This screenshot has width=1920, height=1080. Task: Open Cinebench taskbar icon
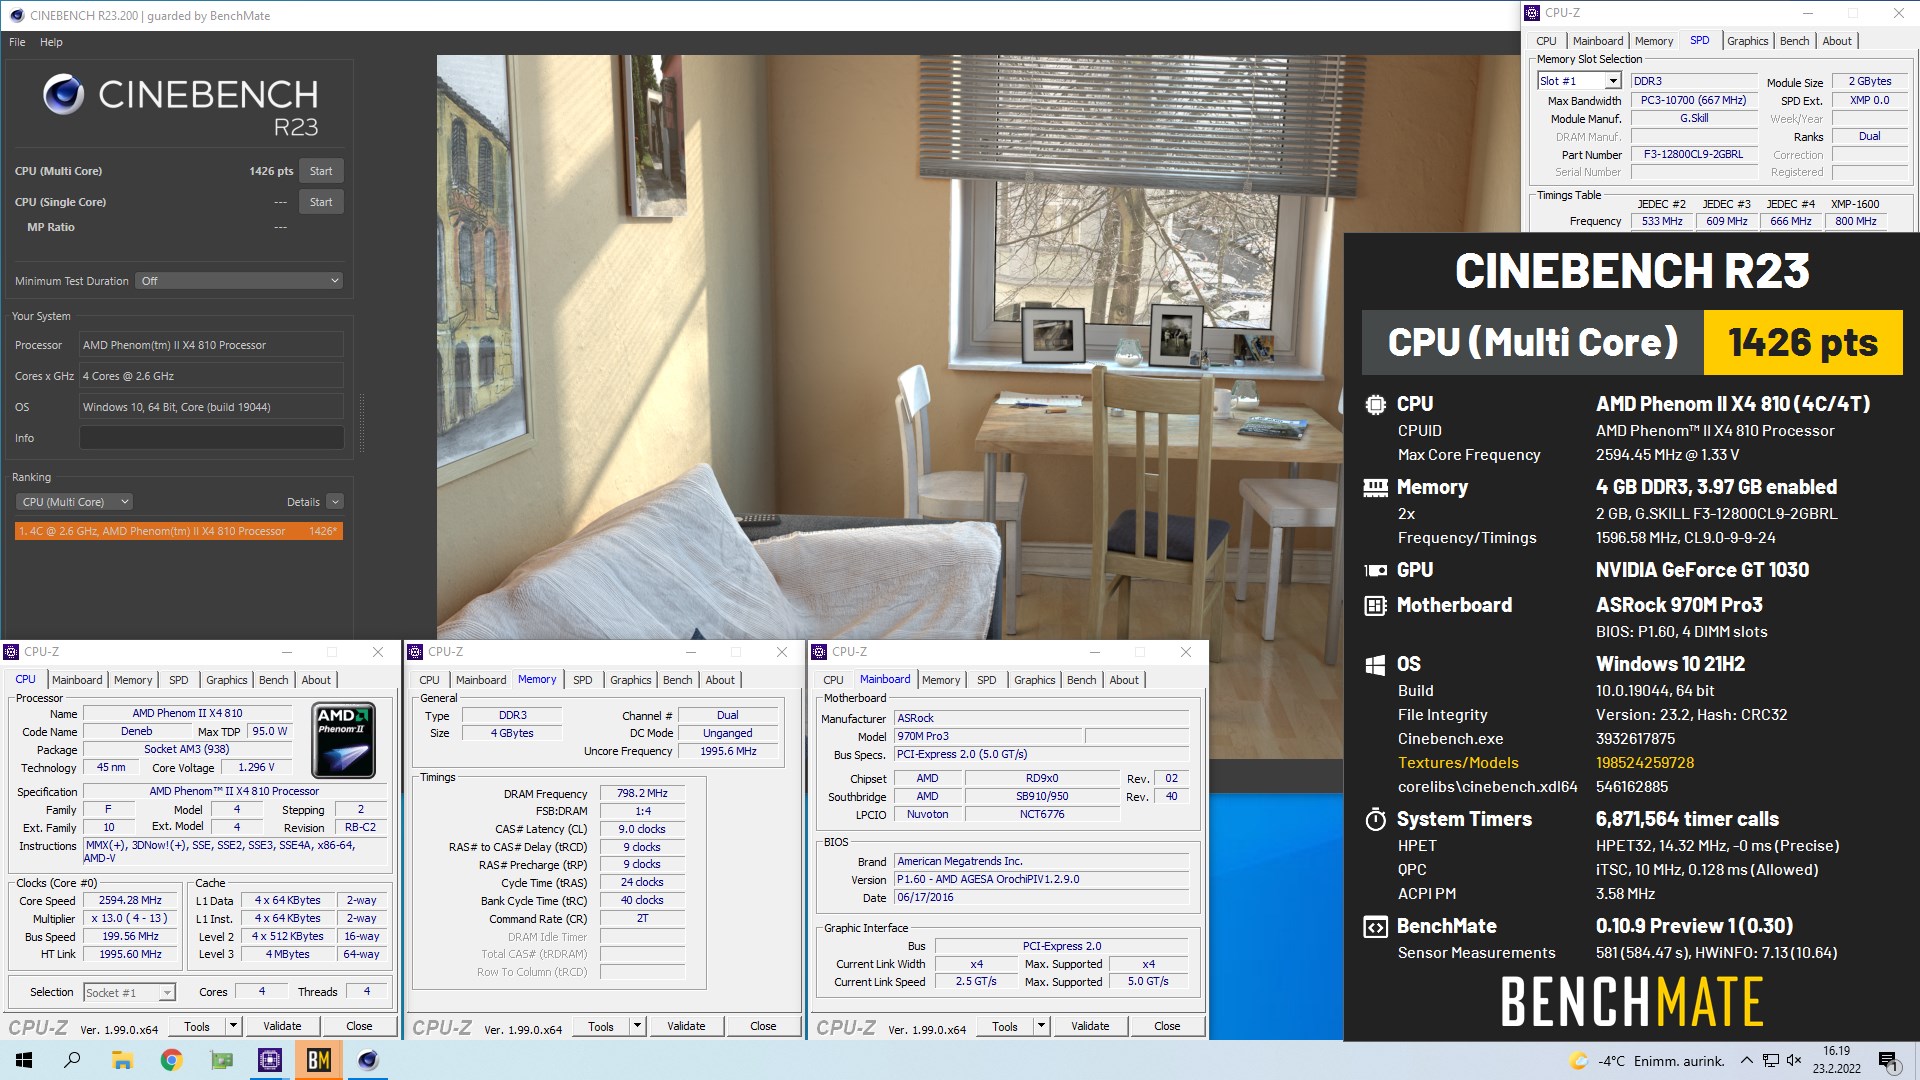tap(368, 1060)
